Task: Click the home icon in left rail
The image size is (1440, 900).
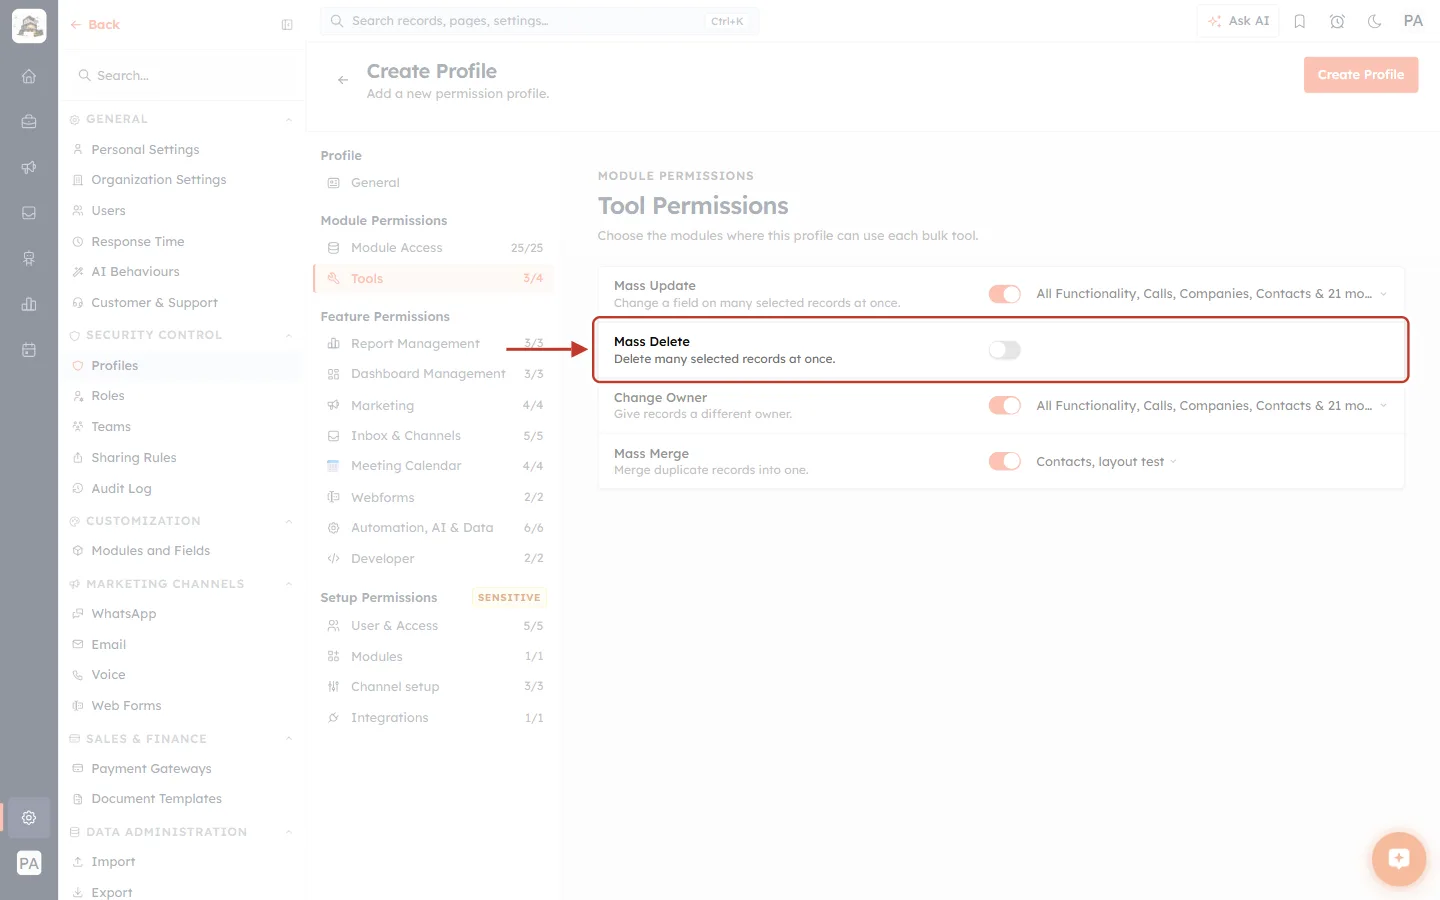Action: pos(29,76)
